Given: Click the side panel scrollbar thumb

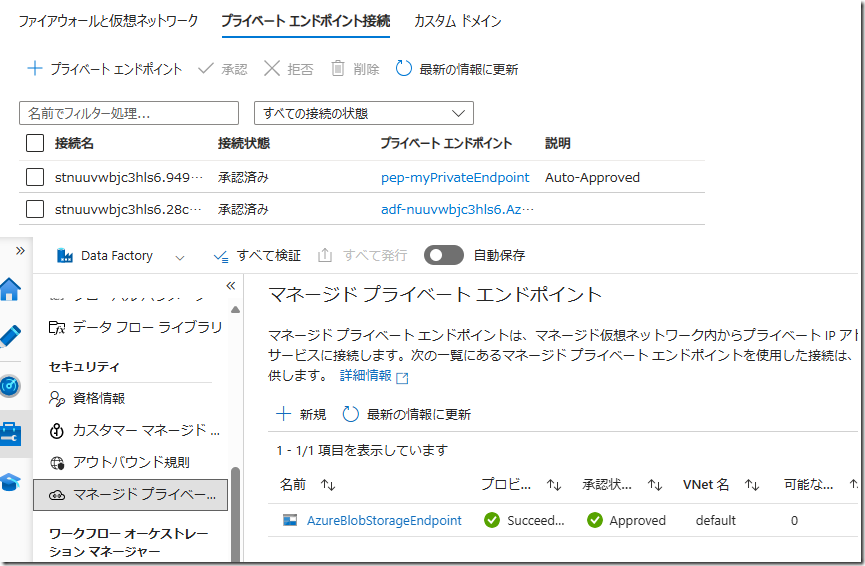Looking at the screenshot, I should click(236, 513).
